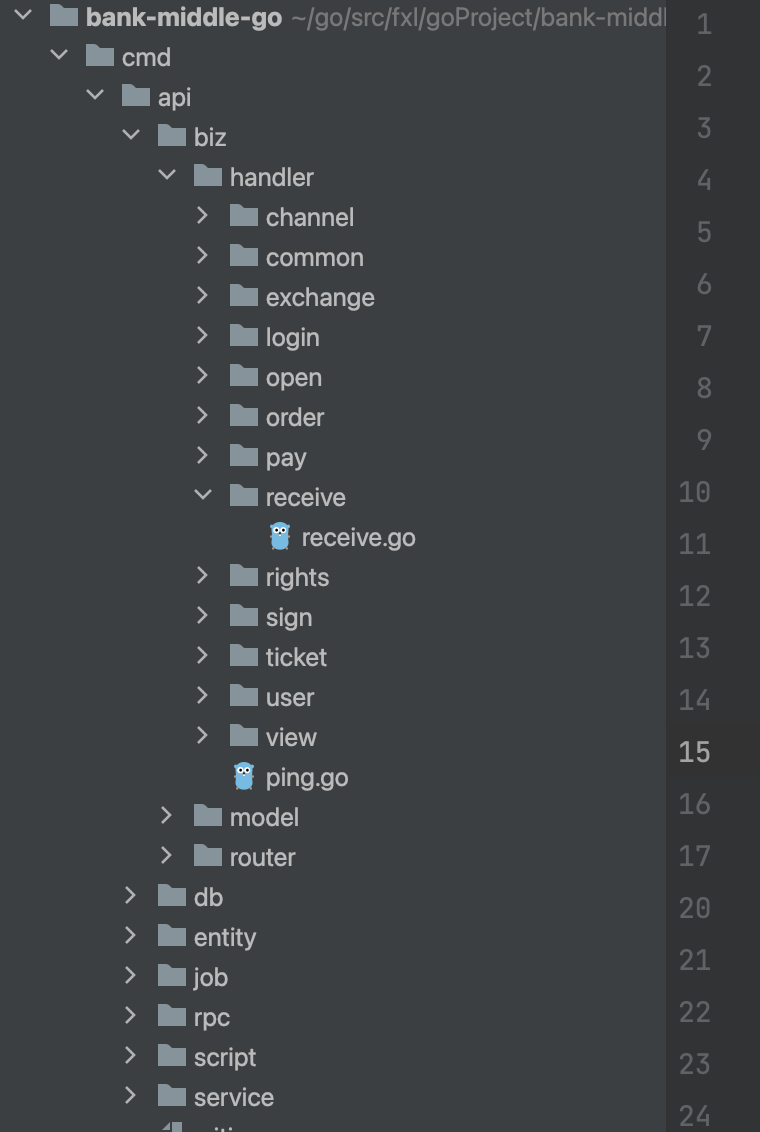Click line number 15 in the gutter
Viewport: 760px width, 1132px height.
[695, 751]
